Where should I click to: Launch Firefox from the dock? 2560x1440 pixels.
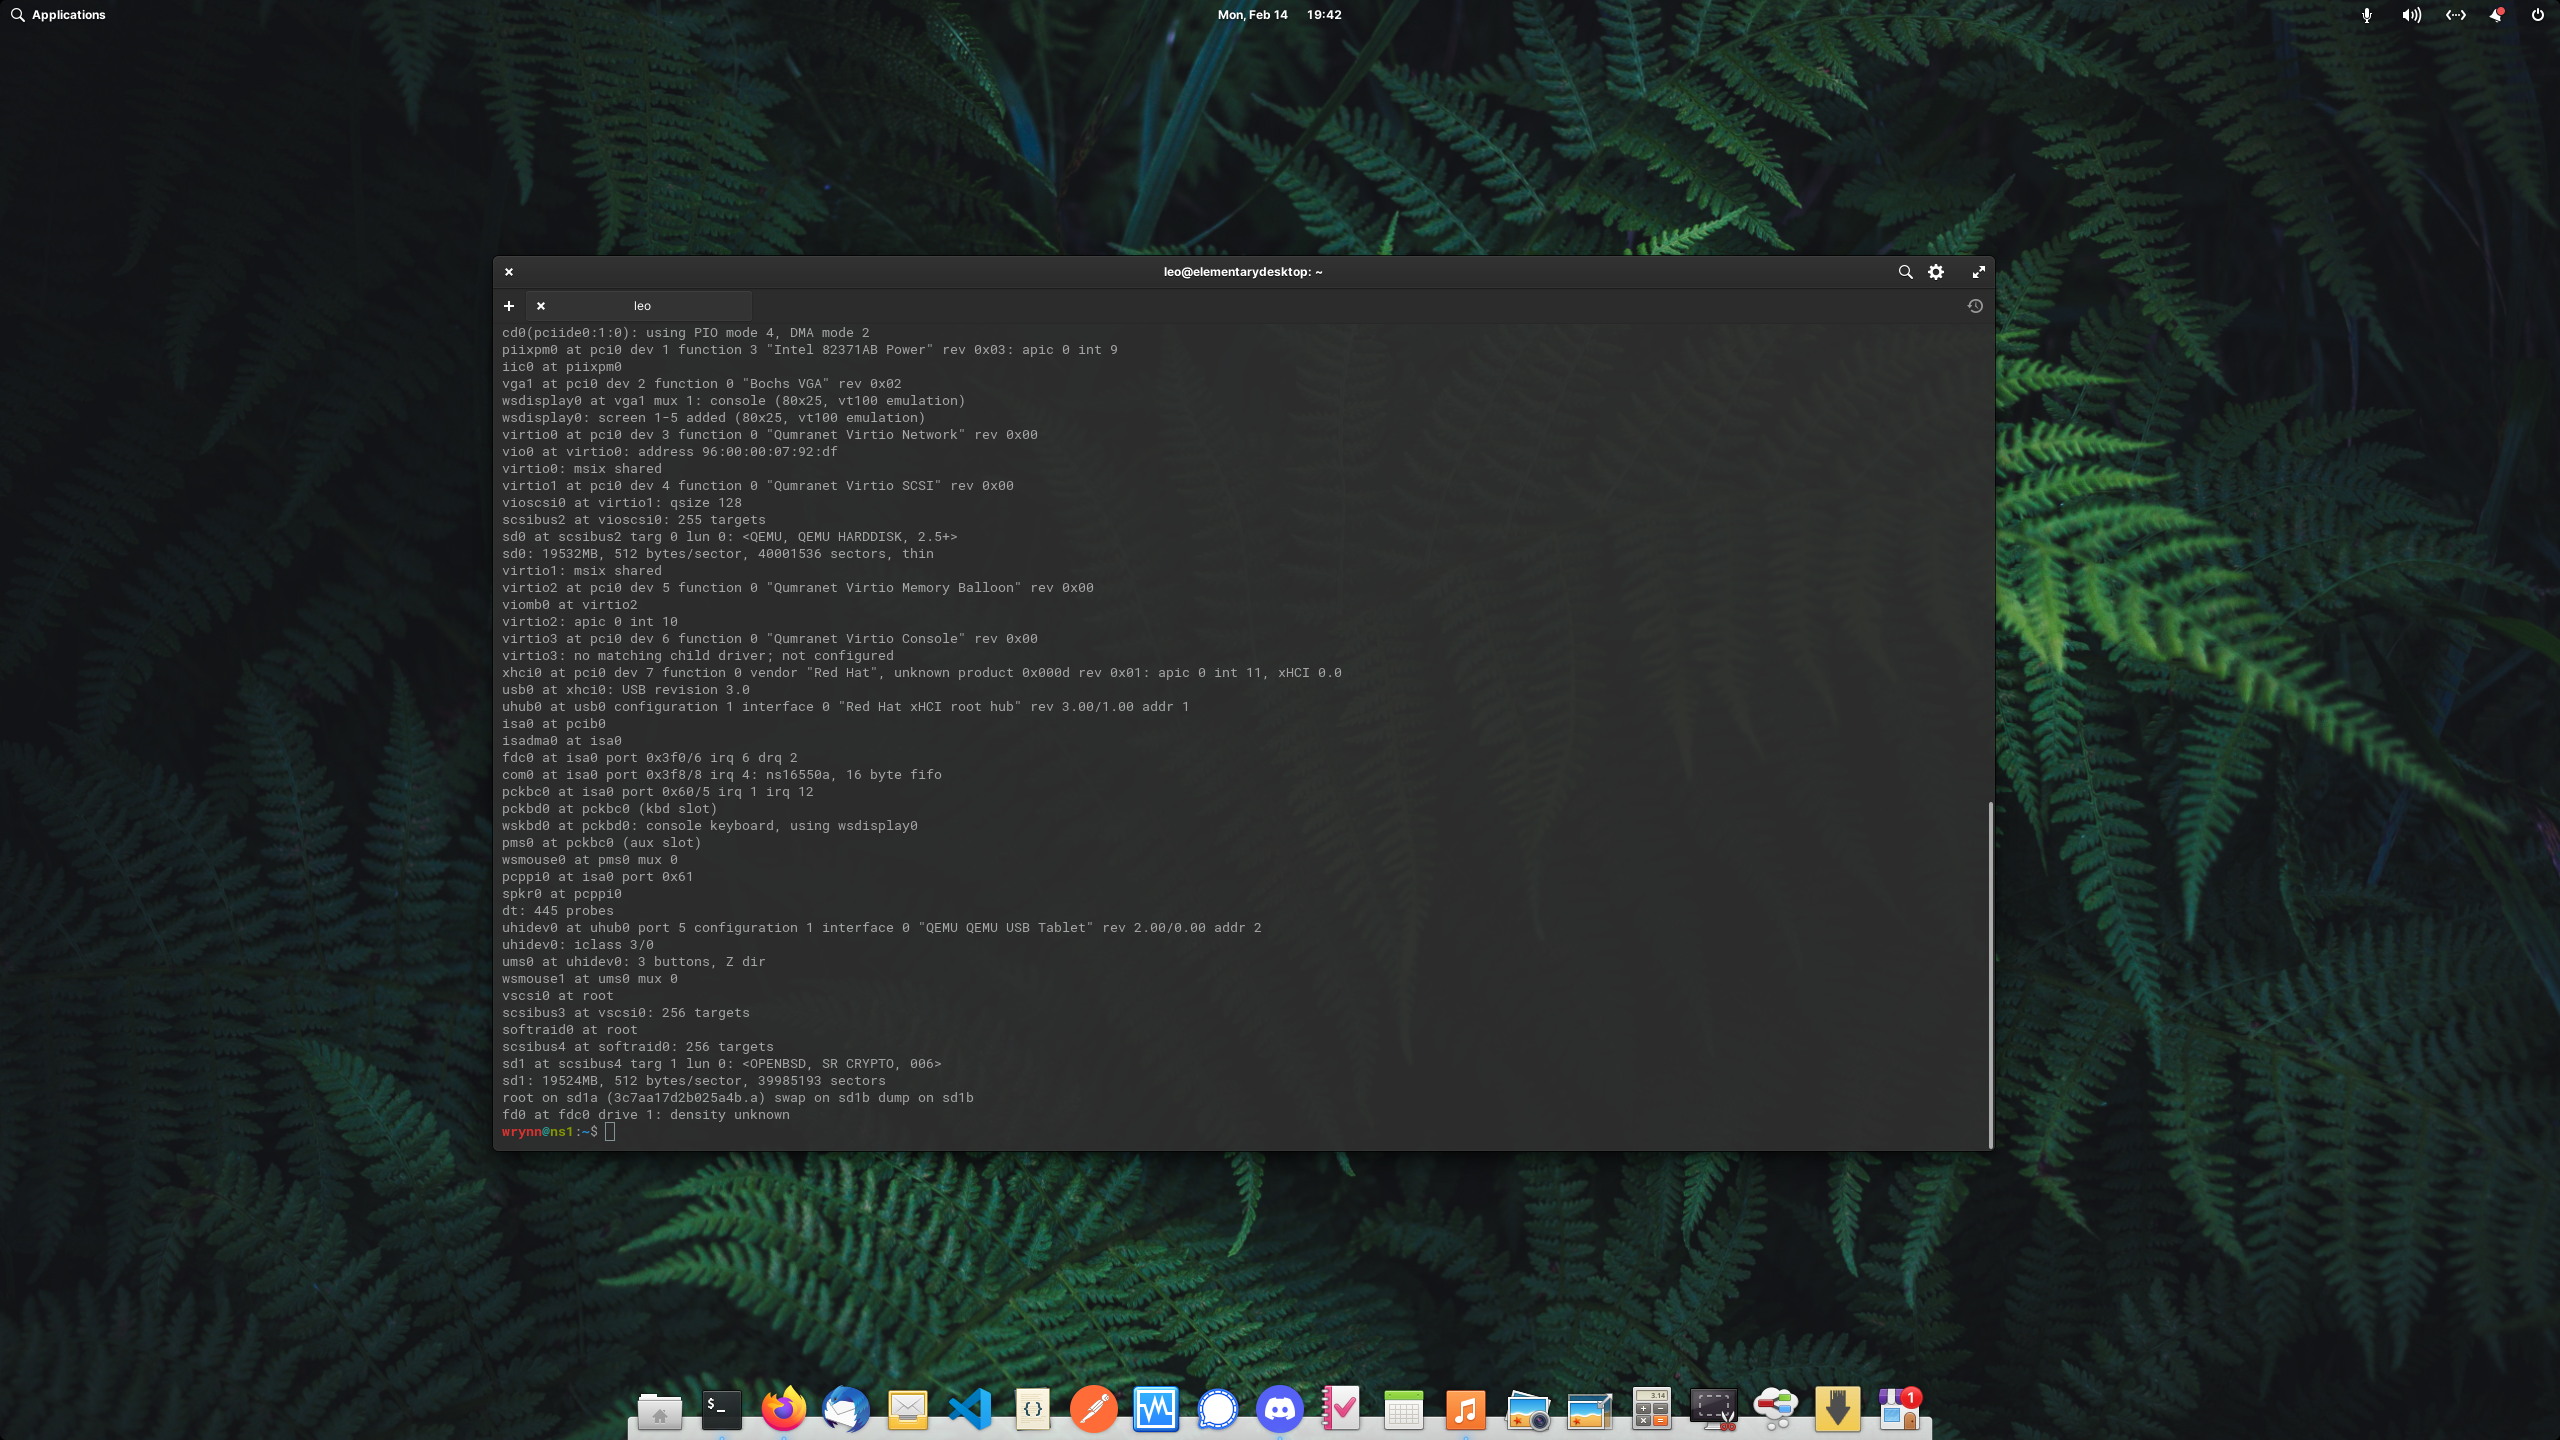point(783,1409)
